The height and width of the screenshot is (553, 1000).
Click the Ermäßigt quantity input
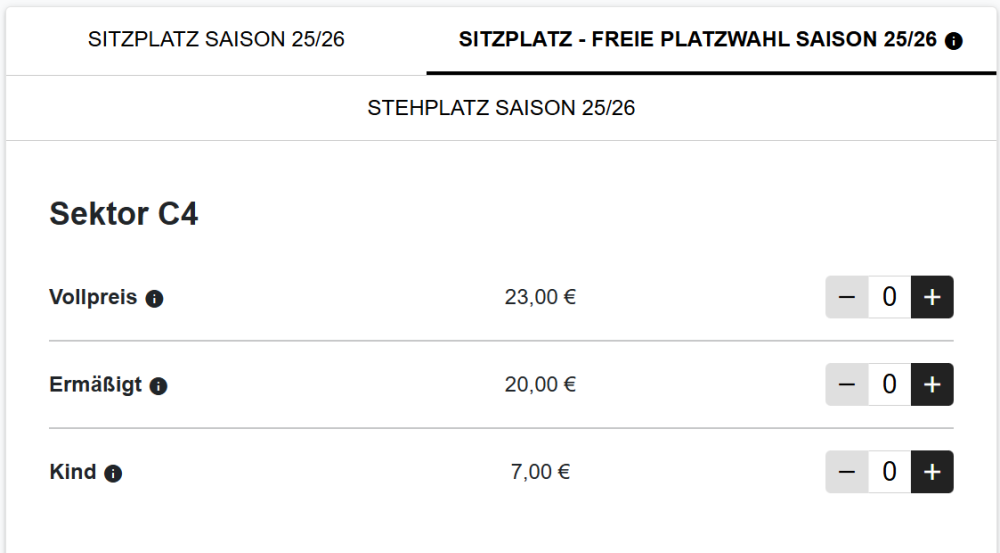click(x=889, y=385)
